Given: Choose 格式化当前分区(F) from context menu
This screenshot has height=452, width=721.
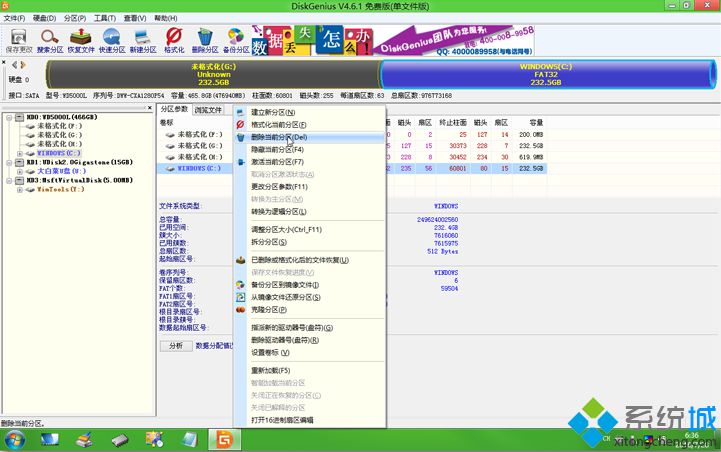Looking at the screenshot, I should point(309,125).
